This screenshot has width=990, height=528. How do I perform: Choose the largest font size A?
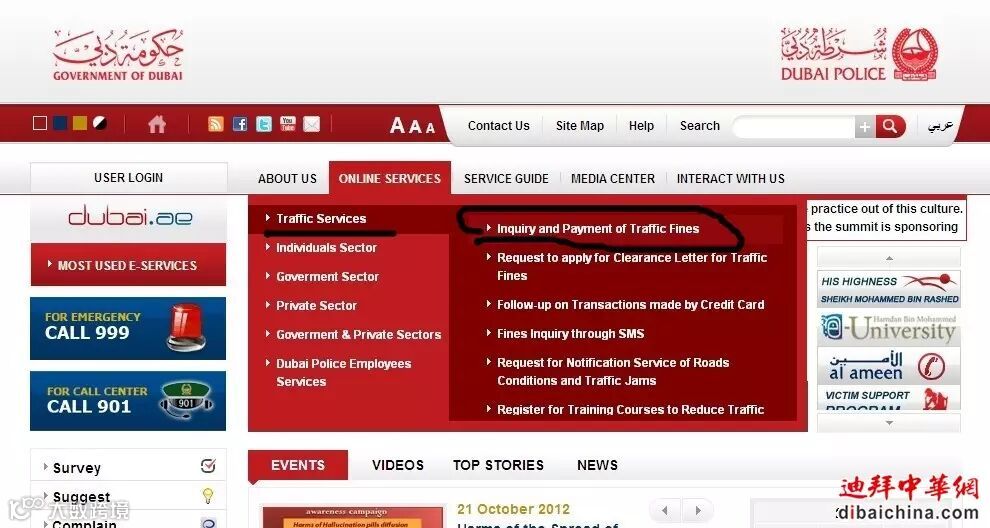[397, 125]
